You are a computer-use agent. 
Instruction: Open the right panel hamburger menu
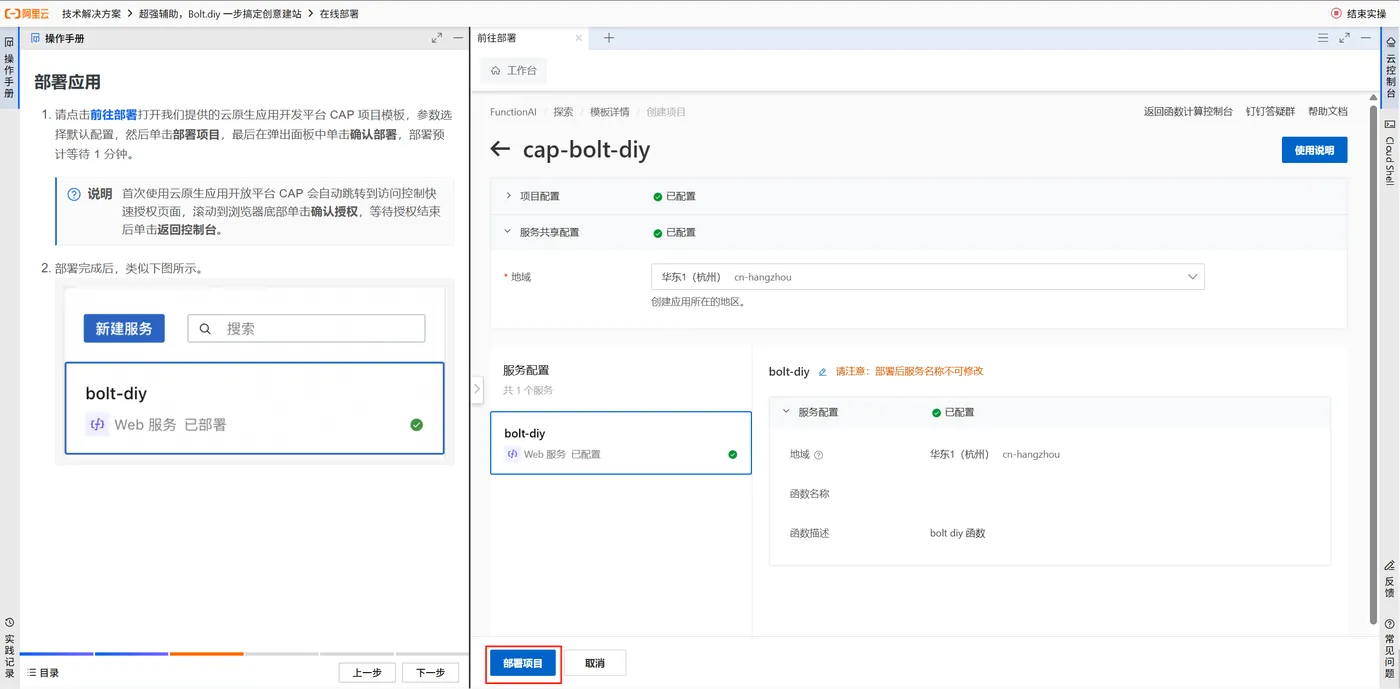tap(1323, 38)
